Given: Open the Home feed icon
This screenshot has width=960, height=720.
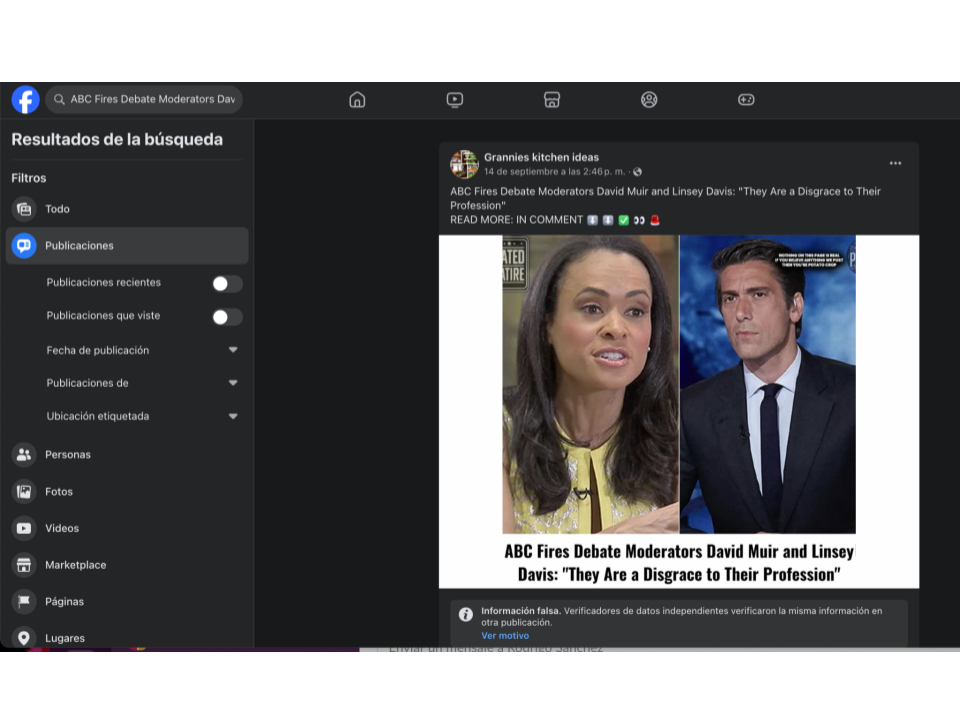Looking at the screenshot, I should point(357,100).
